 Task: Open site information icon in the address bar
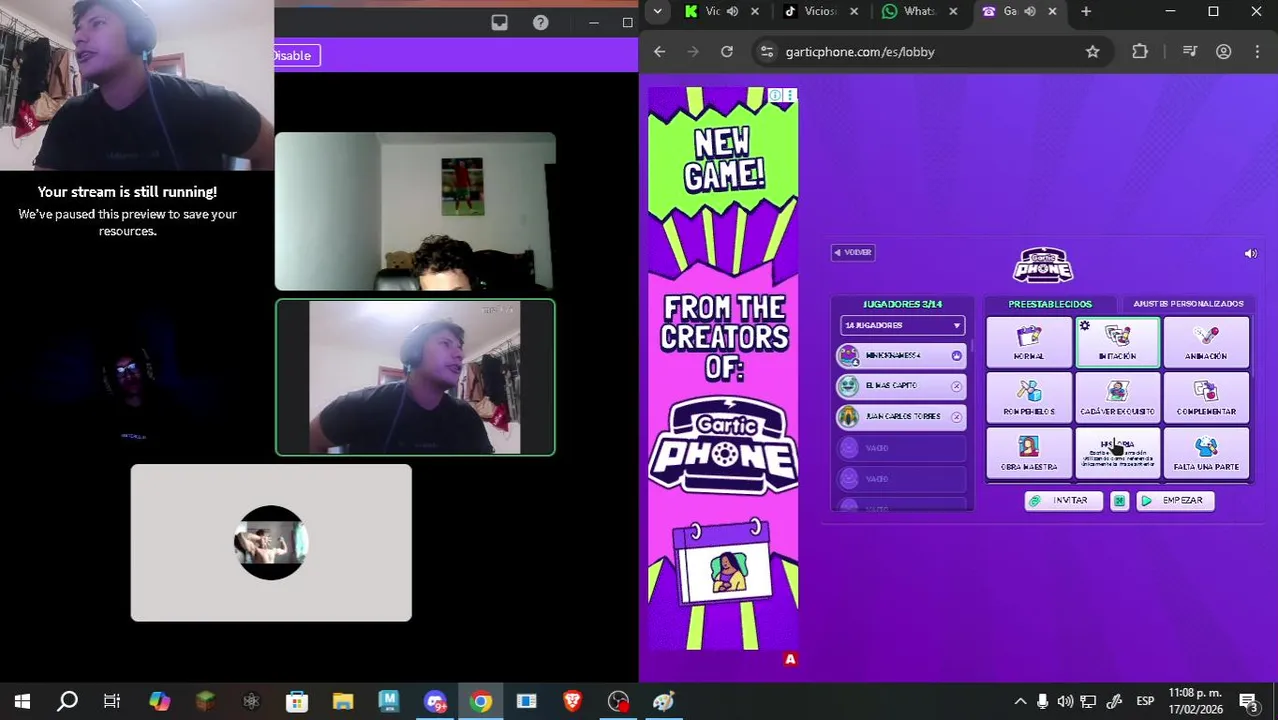pyautogui.click(x=767, y=52)
